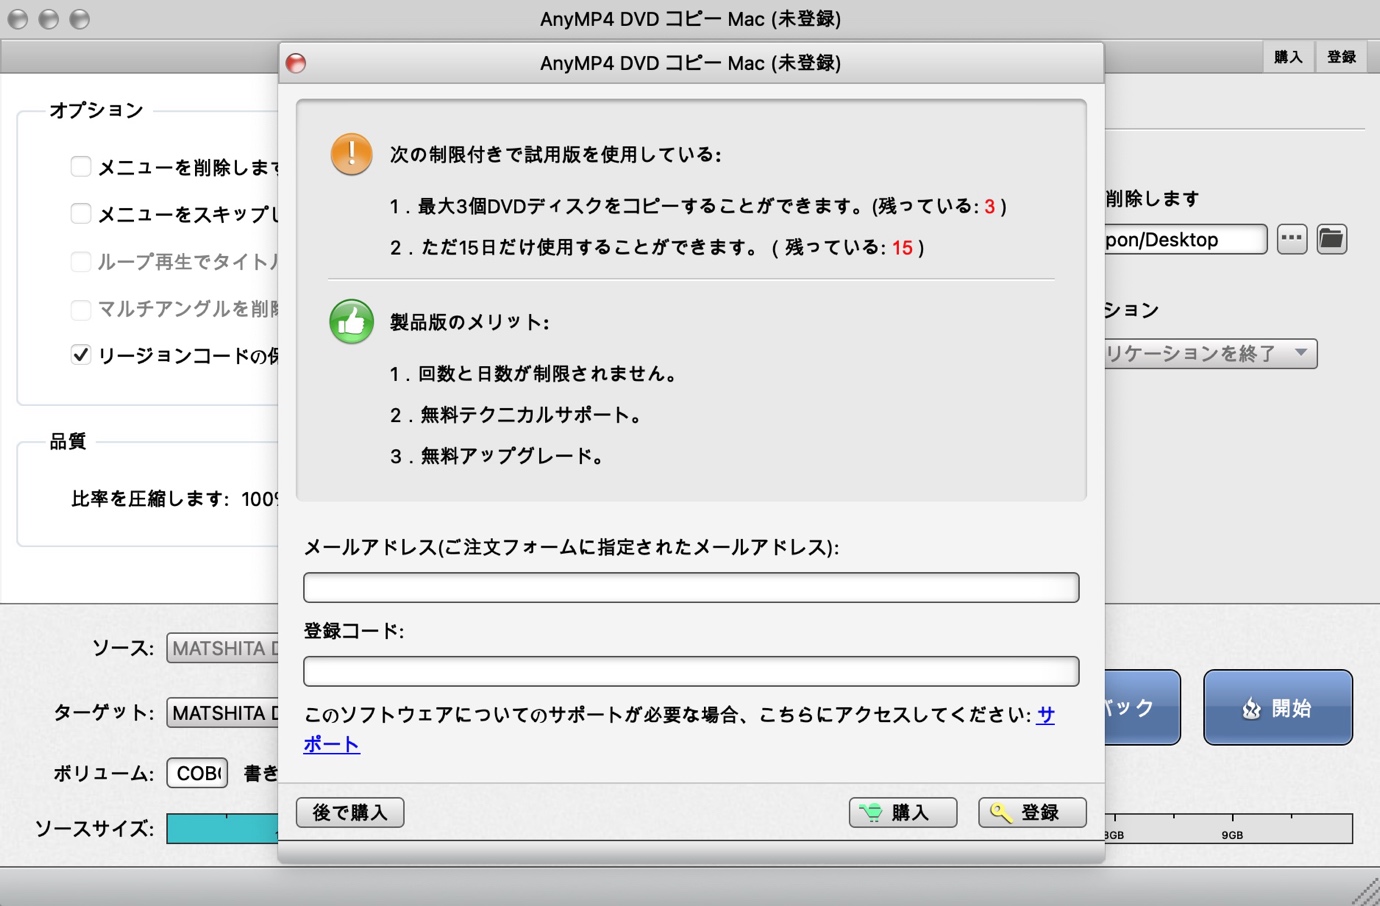Click 登録 in main window top bar
Image resolution: width=1380 pixels, height=906 pixels.
click(x=1341, y=57)
